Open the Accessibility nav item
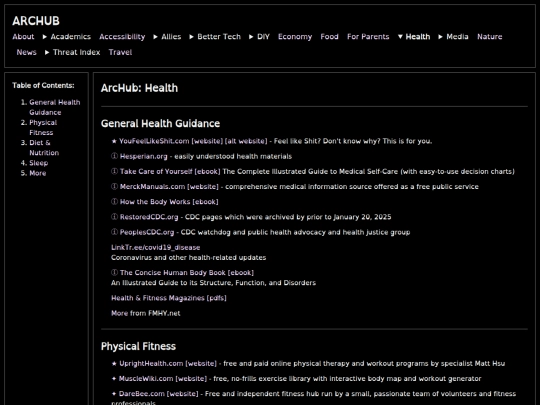Screen dimensions: 540x405 click(122, 37)
